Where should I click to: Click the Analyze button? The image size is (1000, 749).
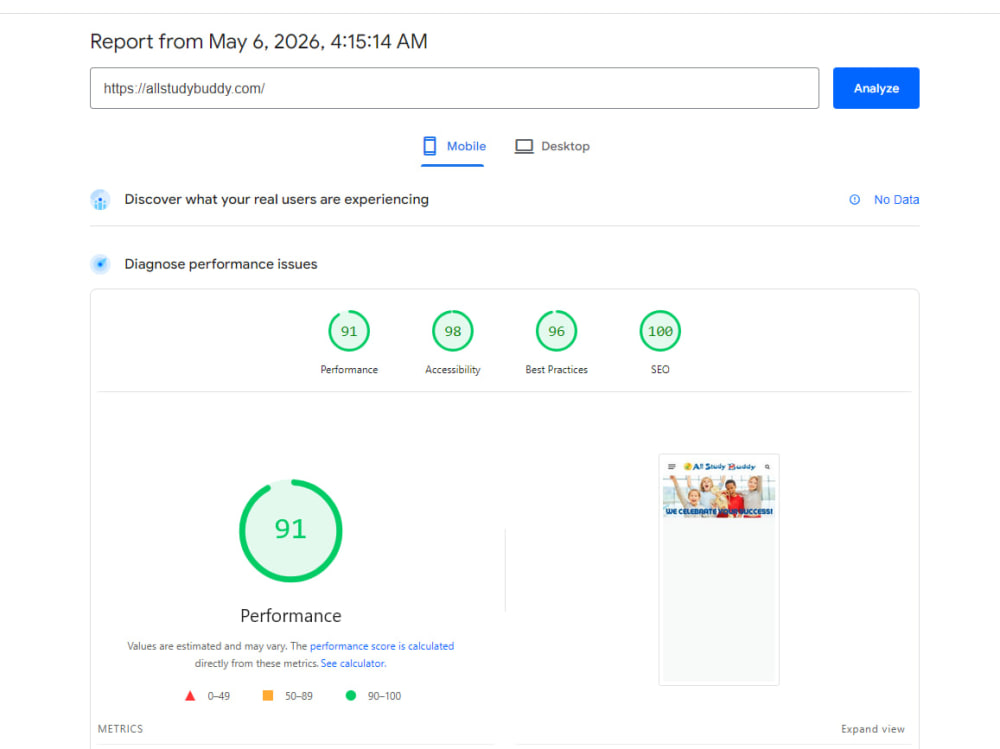876,88
